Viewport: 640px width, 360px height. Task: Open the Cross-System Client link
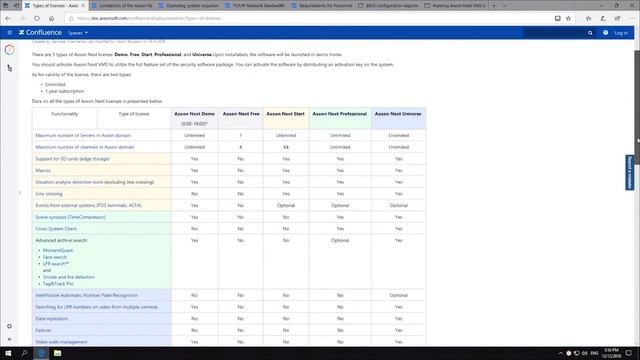[x=56, y=229]
